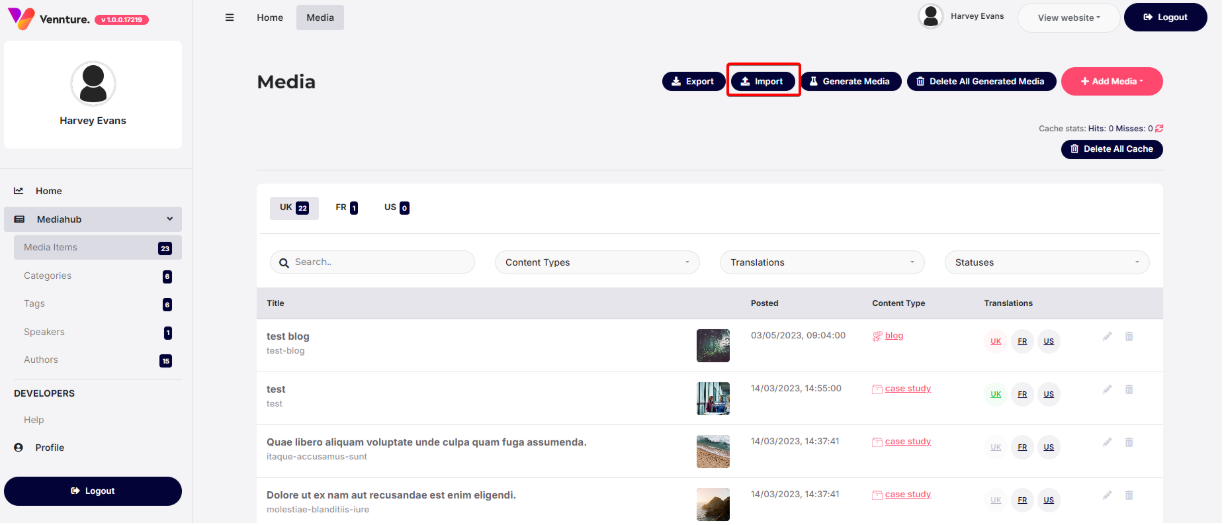Click the Vennture logo icon

pos(20,18)
